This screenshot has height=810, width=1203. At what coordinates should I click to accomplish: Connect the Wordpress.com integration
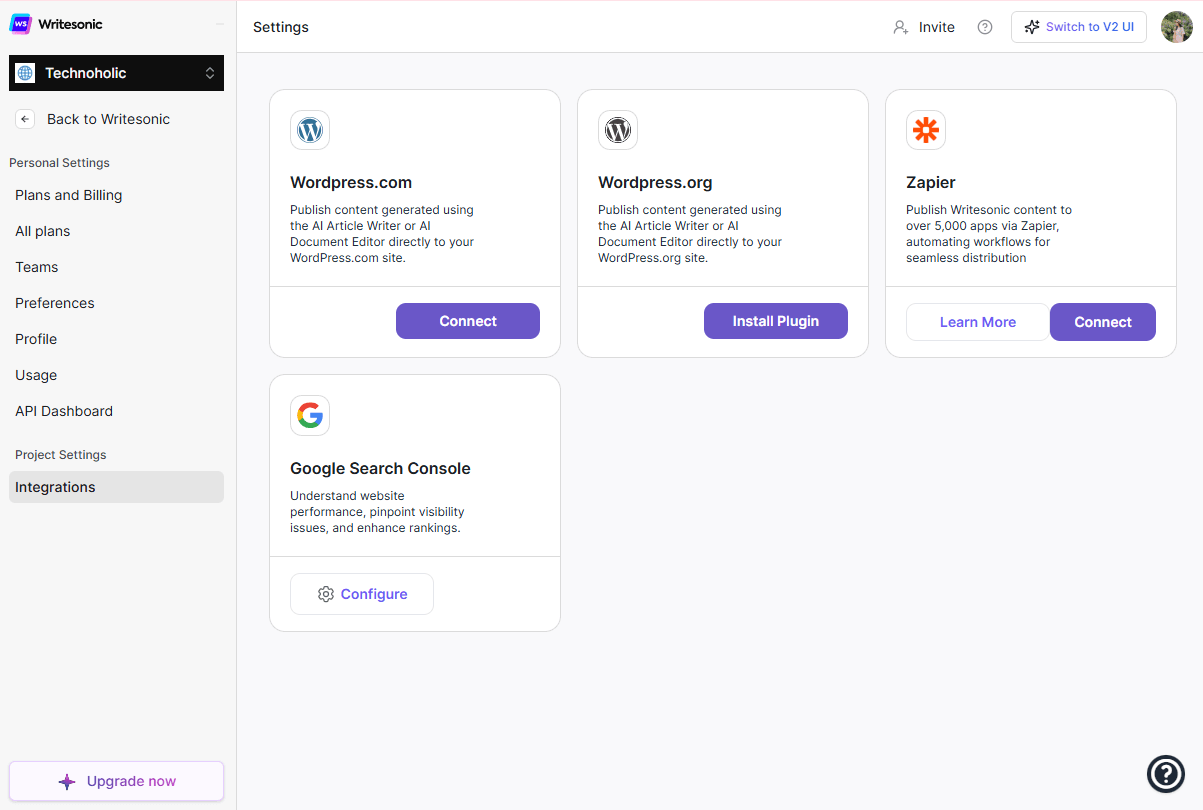click(x=467, y=321)
